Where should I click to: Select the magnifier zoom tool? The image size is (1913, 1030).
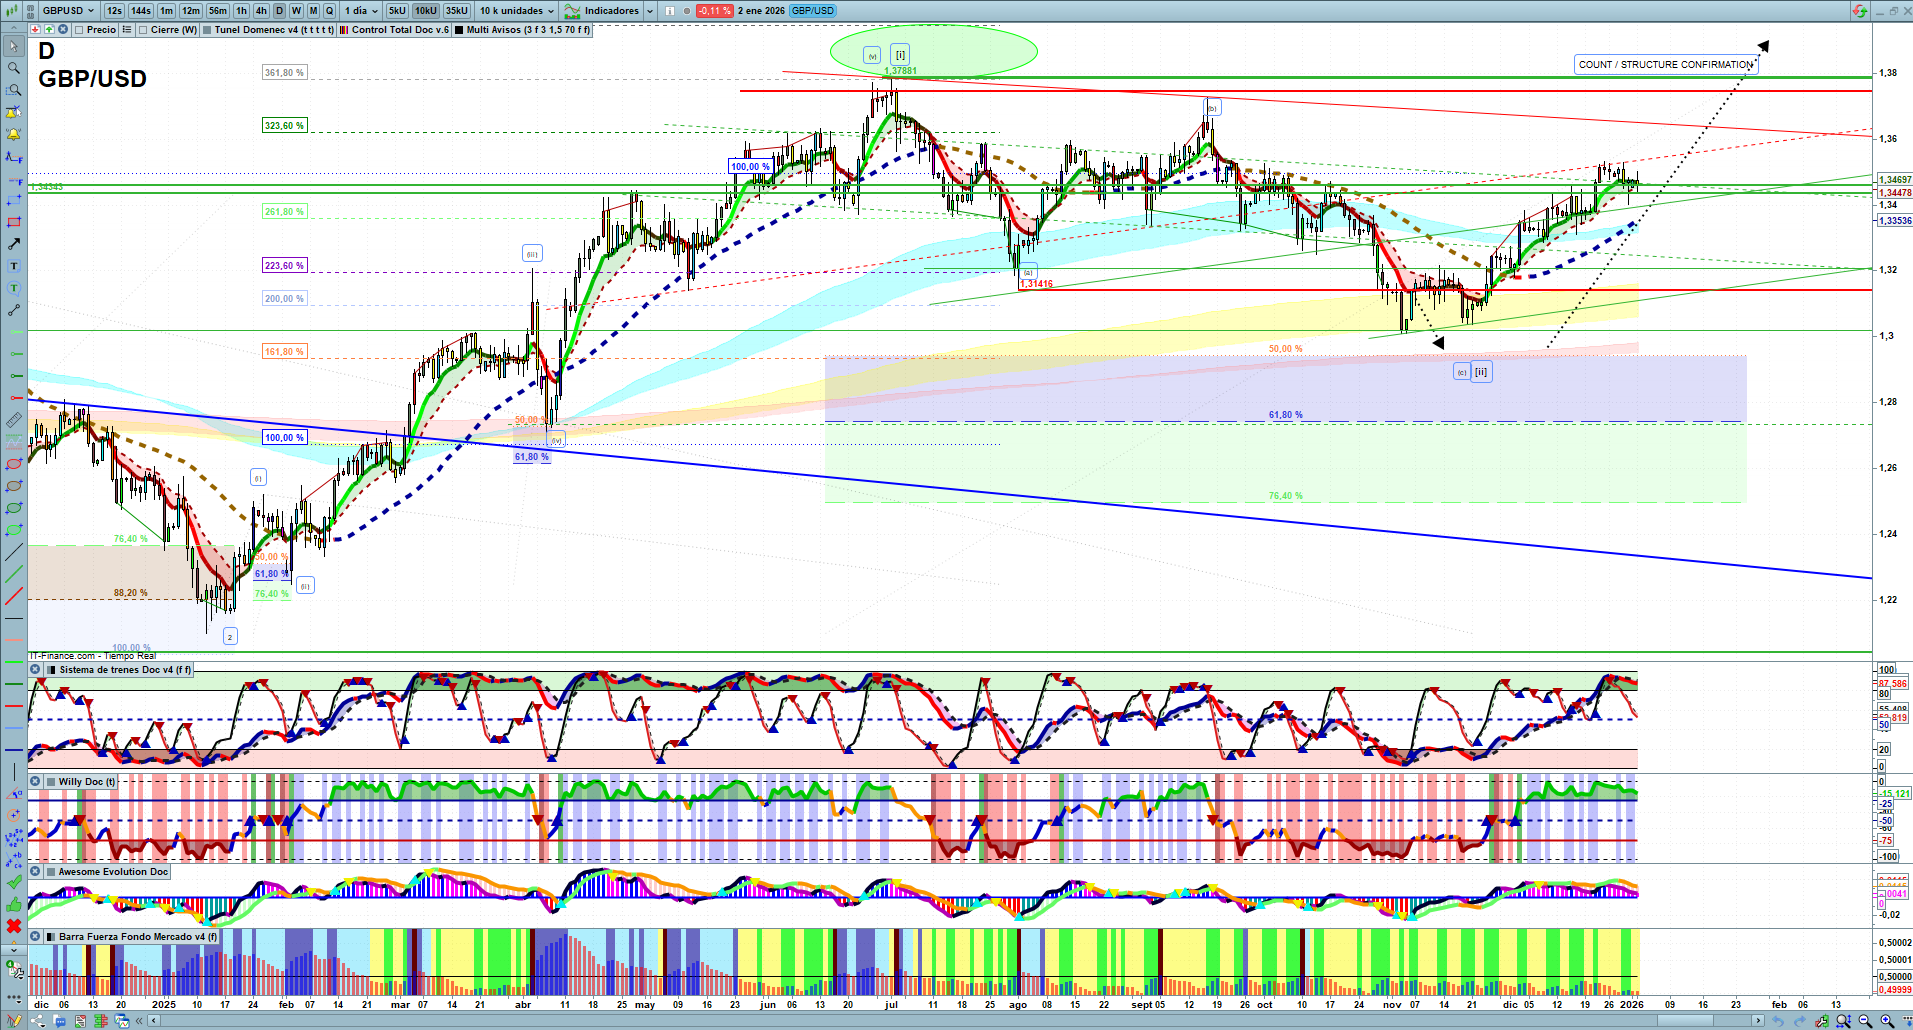click(x=14, y=68)
